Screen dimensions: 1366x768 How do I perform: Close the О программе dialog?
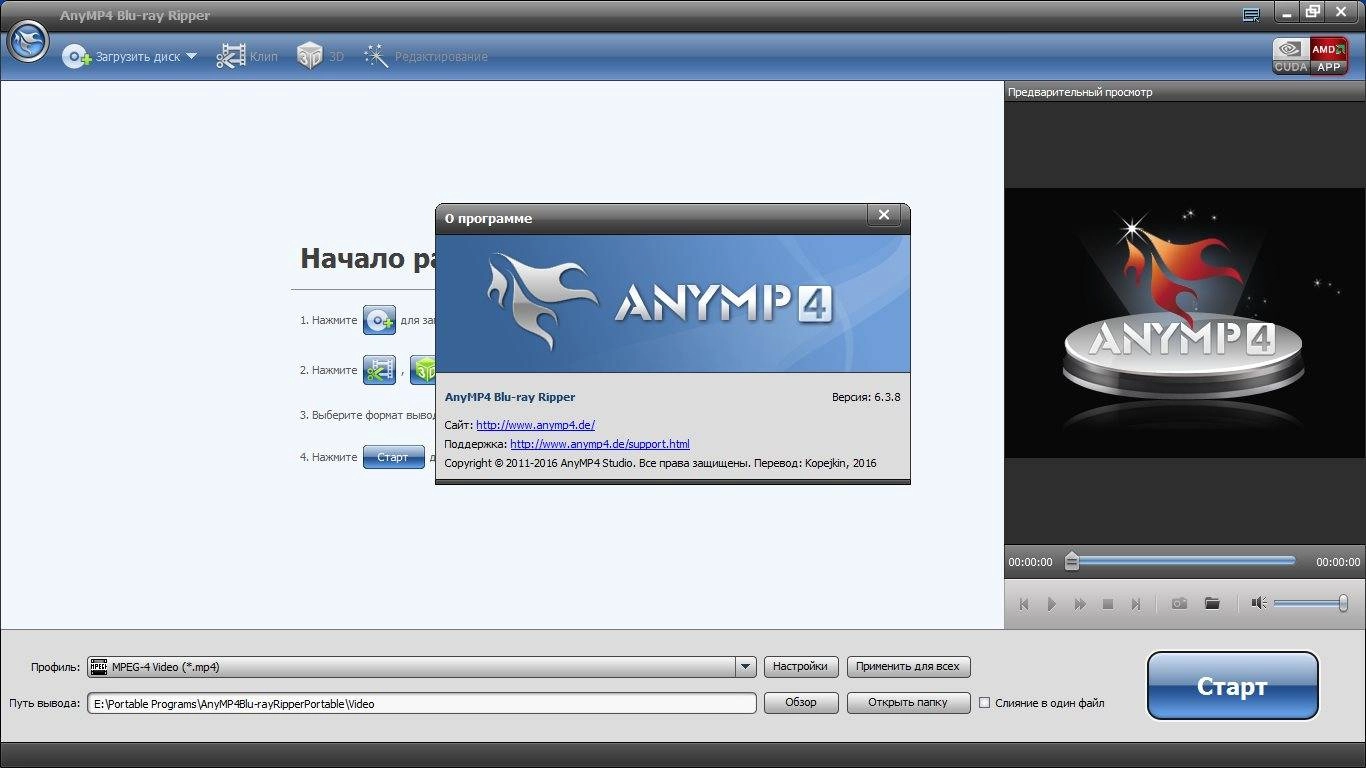coord(883,215)
